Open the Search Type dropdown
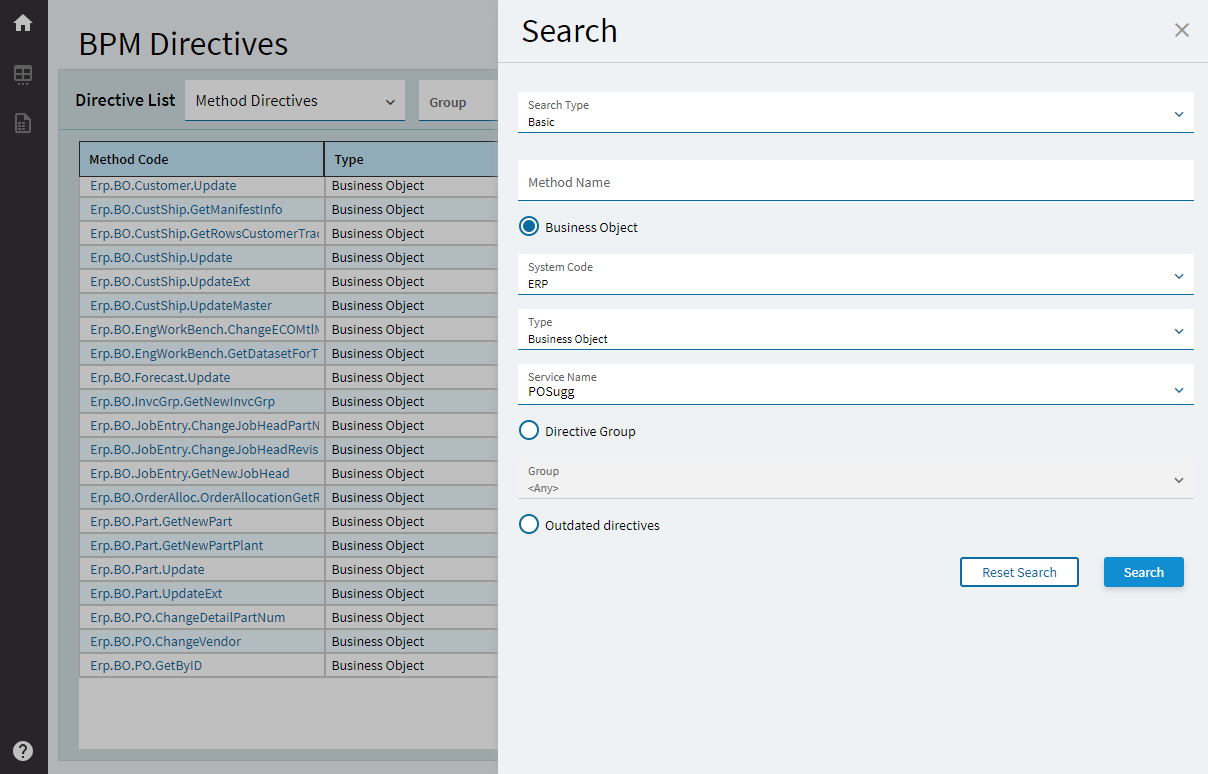The image size is (1208, 774). point(856,113)
